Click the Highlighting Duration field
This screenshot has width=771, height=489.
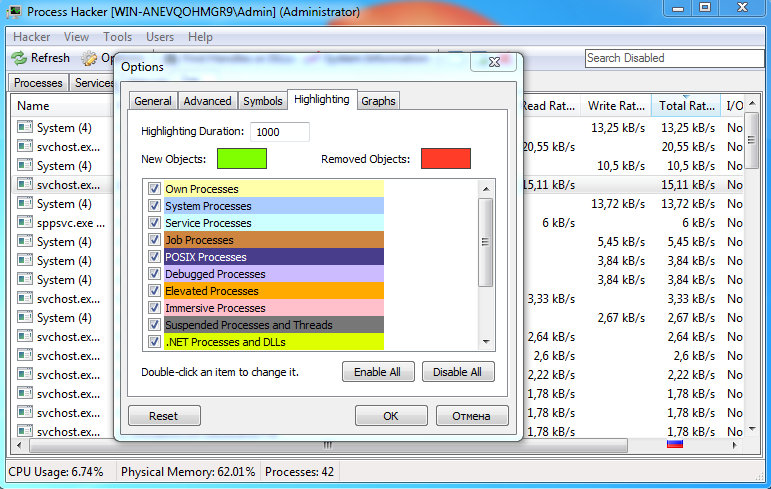(x=280, y=132)
